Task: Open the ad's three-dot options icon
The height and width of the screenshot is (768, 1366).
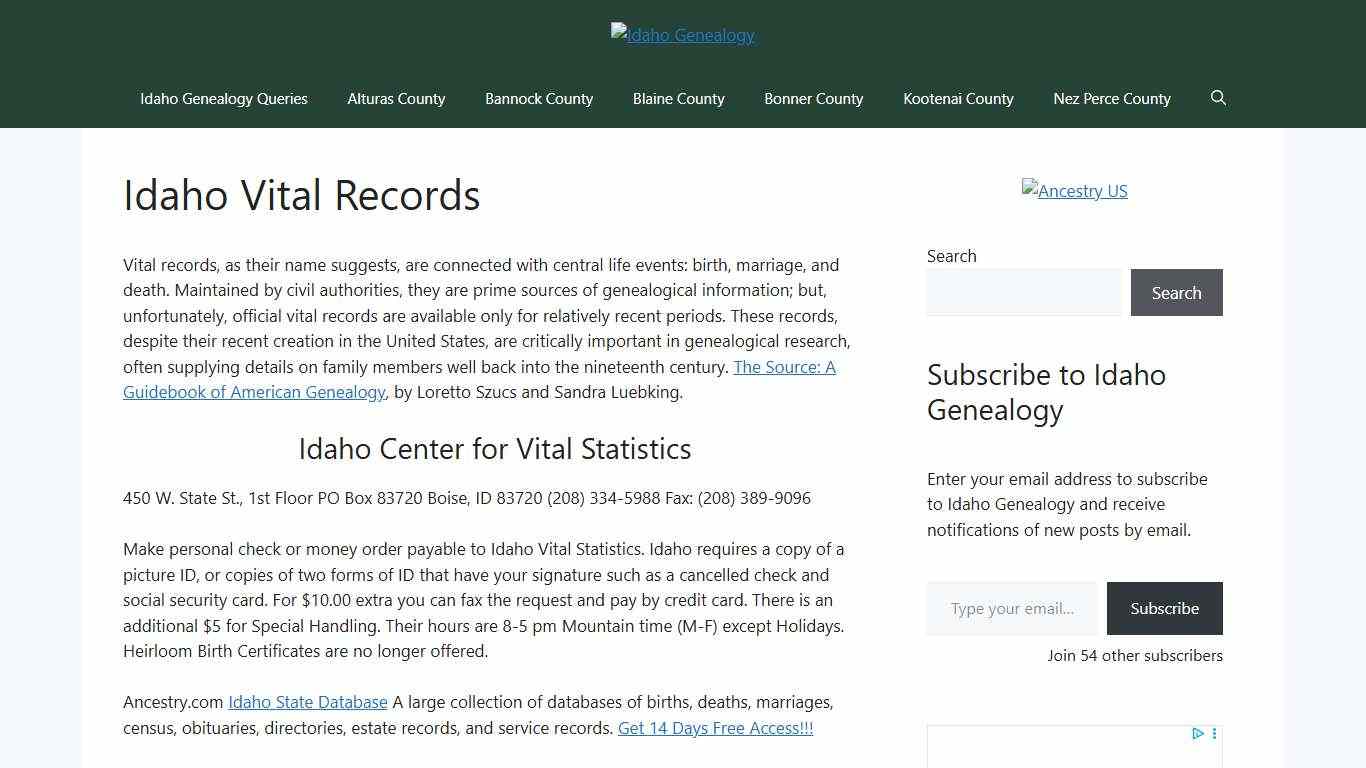Action: [x=1212, y=733]
